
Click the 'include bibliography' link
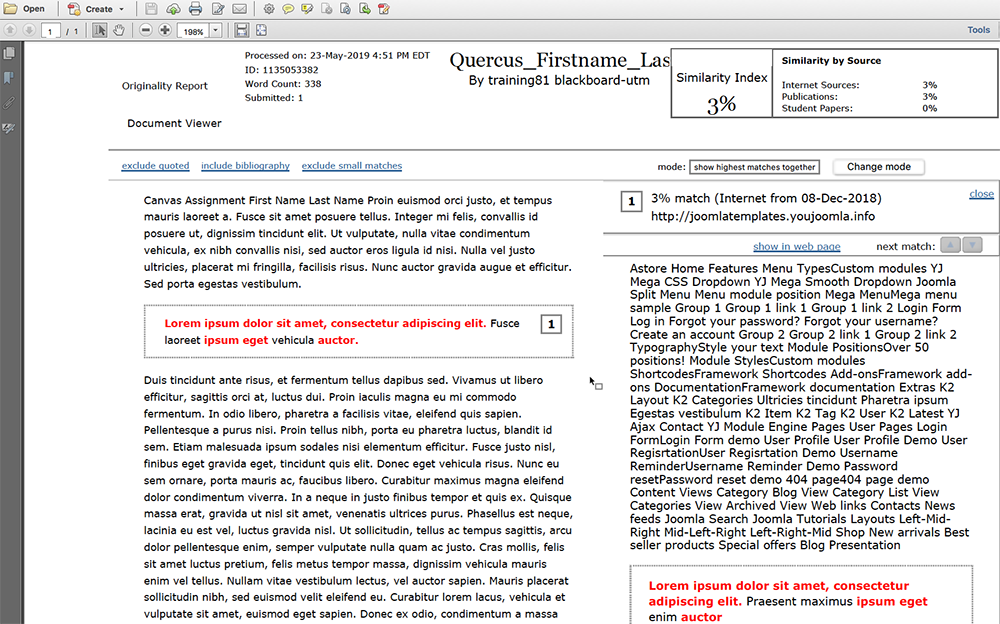point(246,166)
